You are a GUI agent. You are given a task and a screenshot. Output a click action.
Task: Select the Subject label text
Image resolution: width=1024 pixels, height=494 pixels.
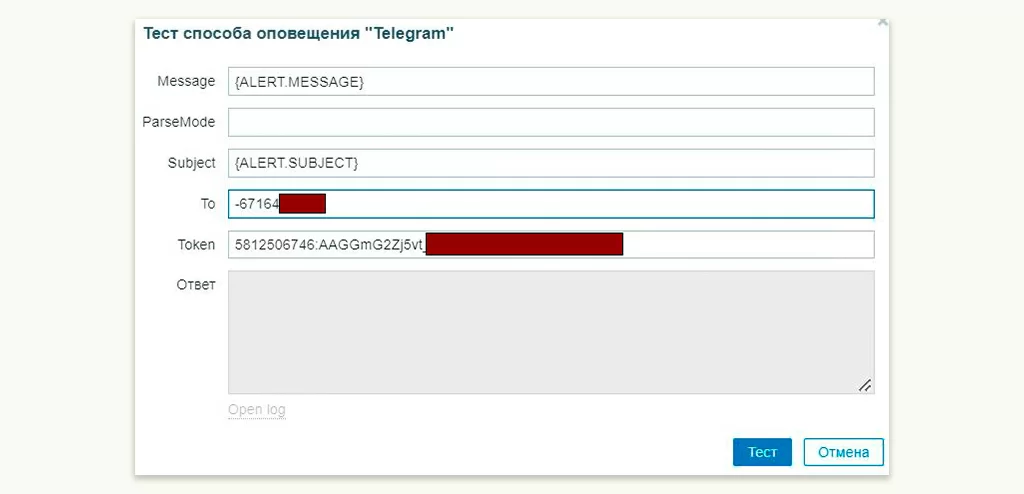click(x=191, y=163)
